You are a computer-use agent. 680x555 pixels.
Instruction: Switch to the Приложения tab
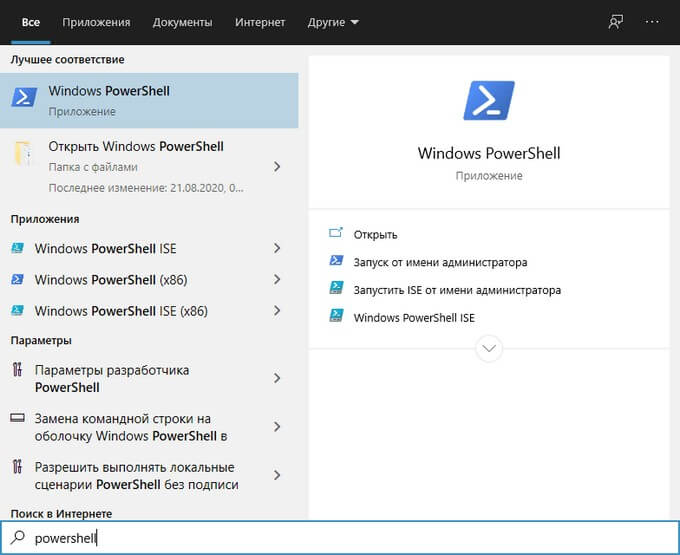pyautogui.click(x=96, y=22)
